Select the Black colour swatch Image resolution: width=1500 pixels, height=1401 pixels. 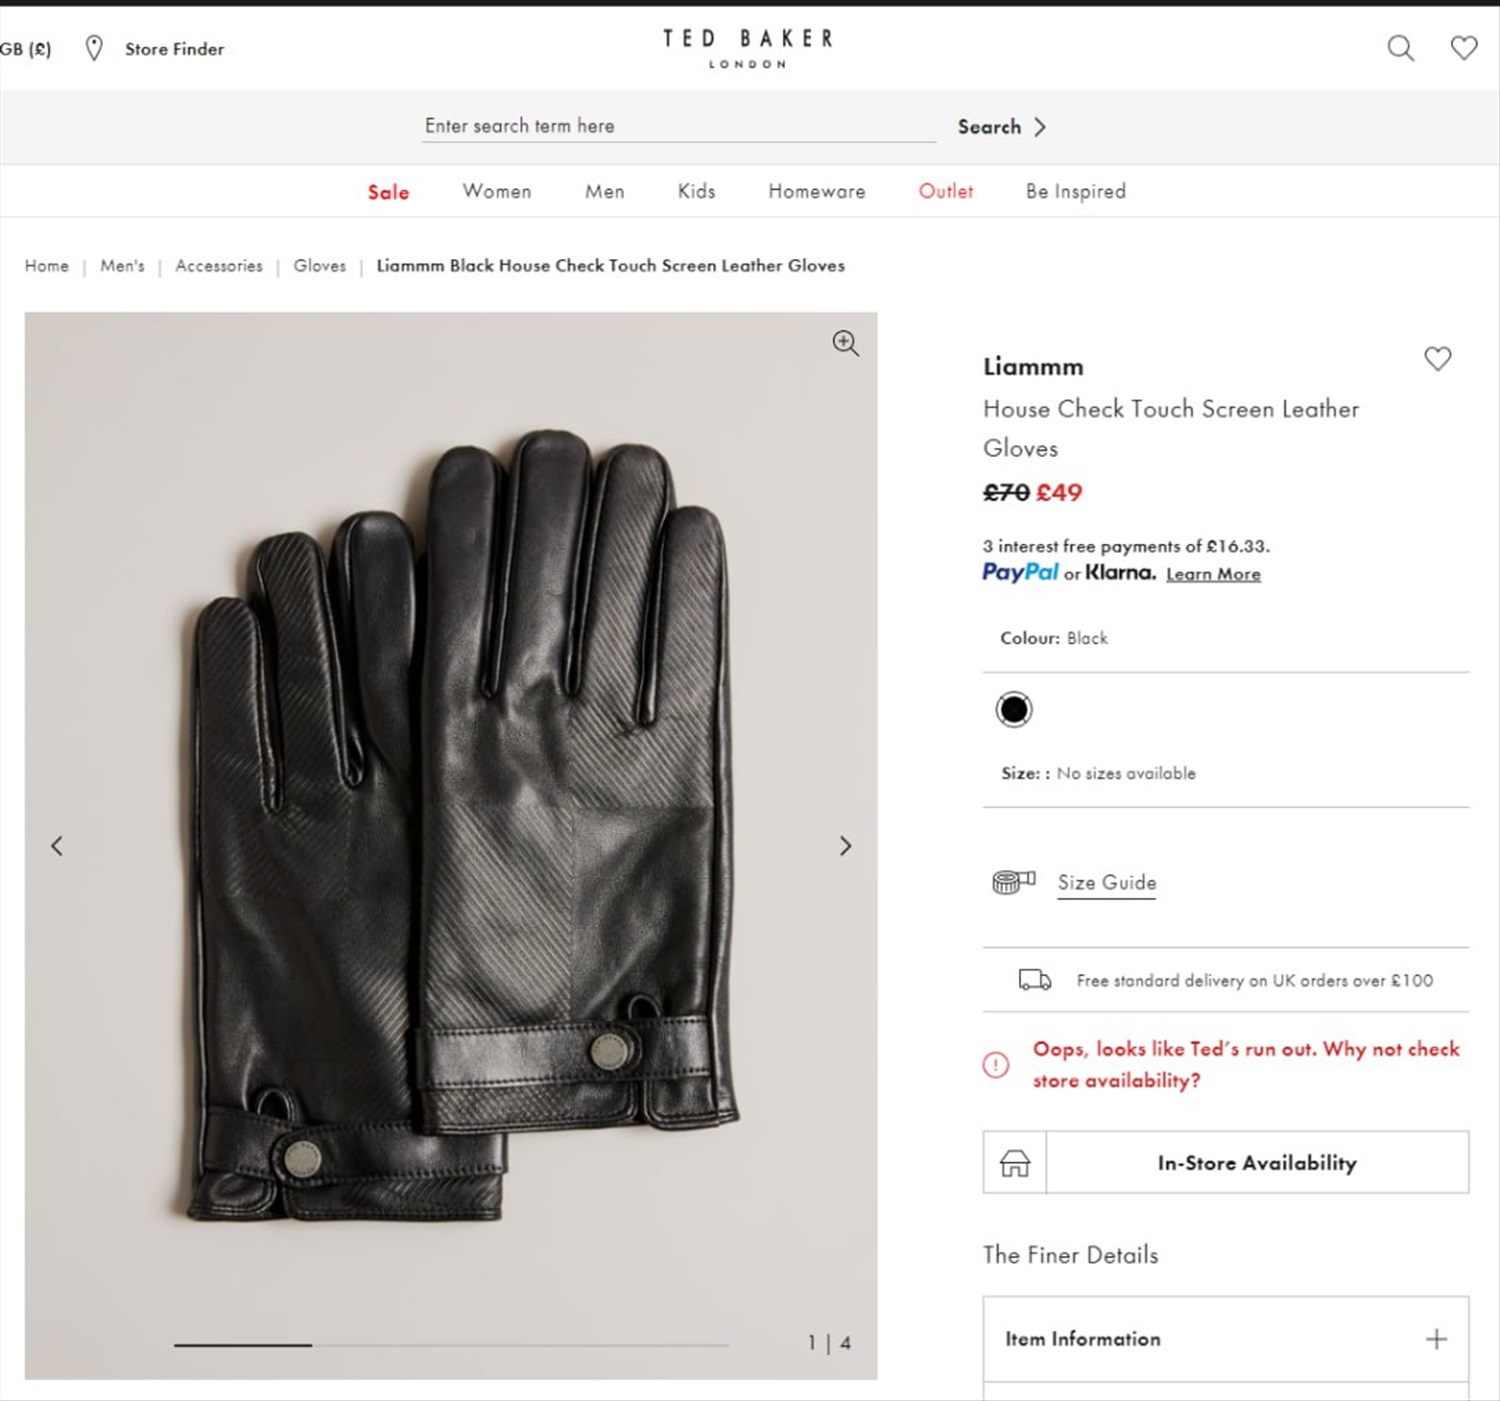[x=1014, y=709]
